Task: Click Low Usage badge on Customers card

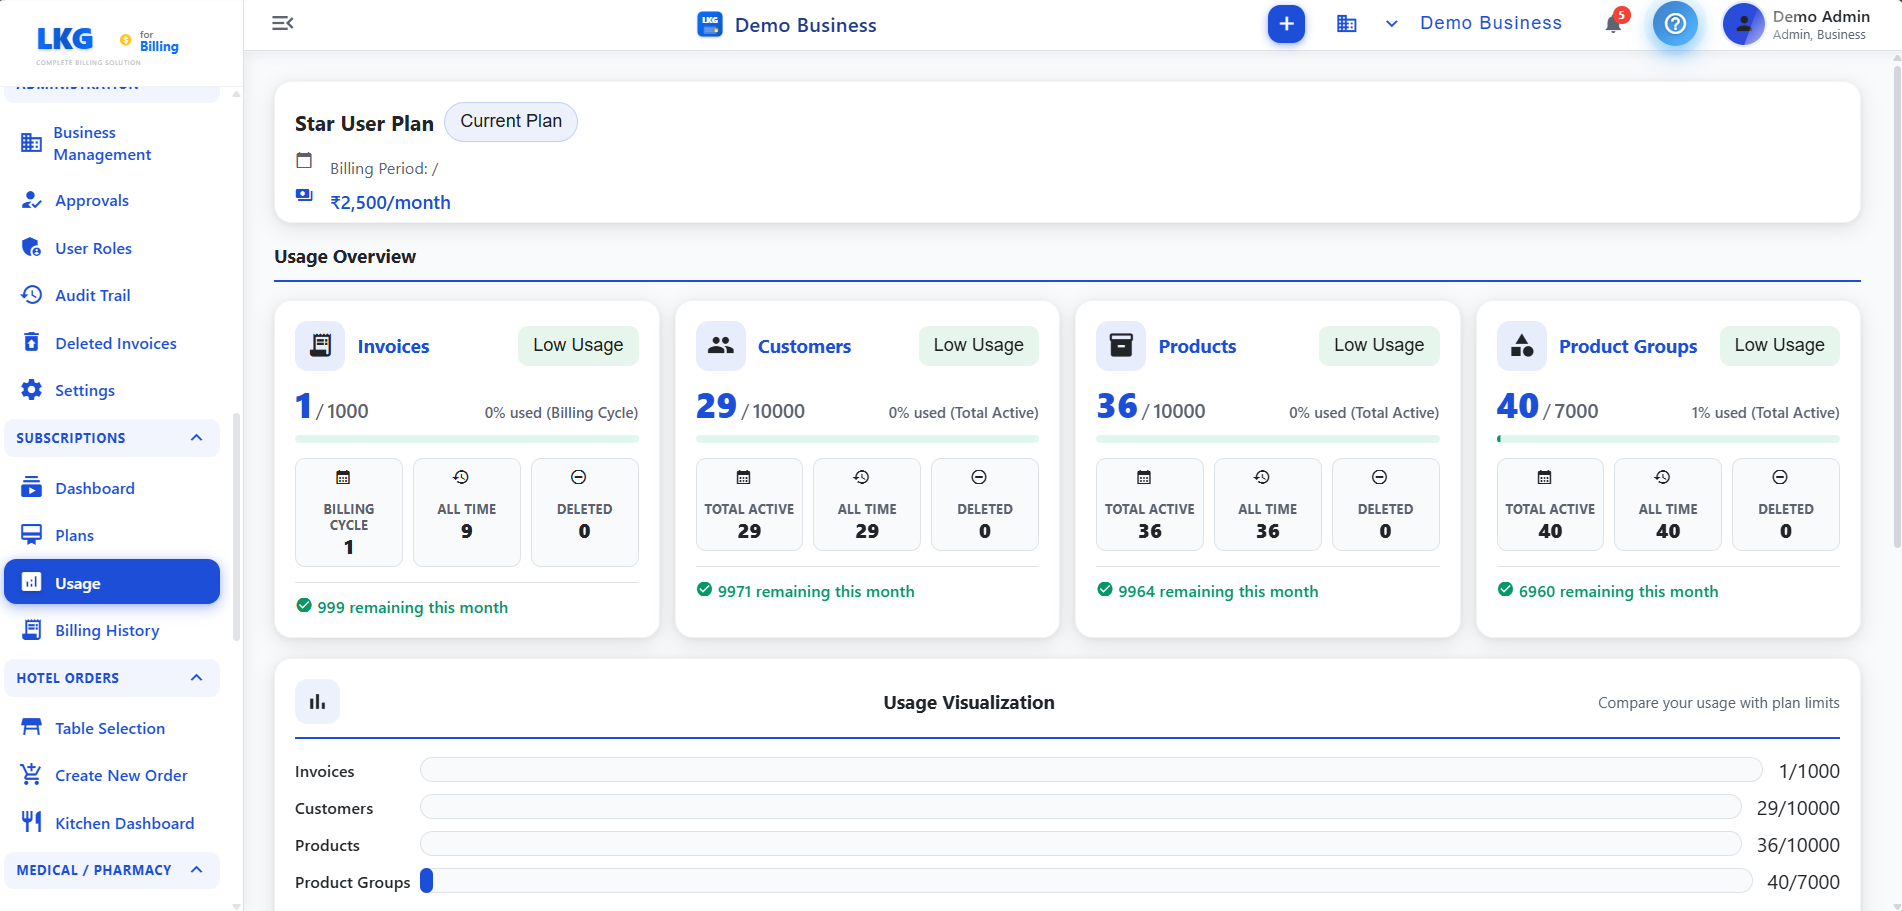Action: pos(978,345)
